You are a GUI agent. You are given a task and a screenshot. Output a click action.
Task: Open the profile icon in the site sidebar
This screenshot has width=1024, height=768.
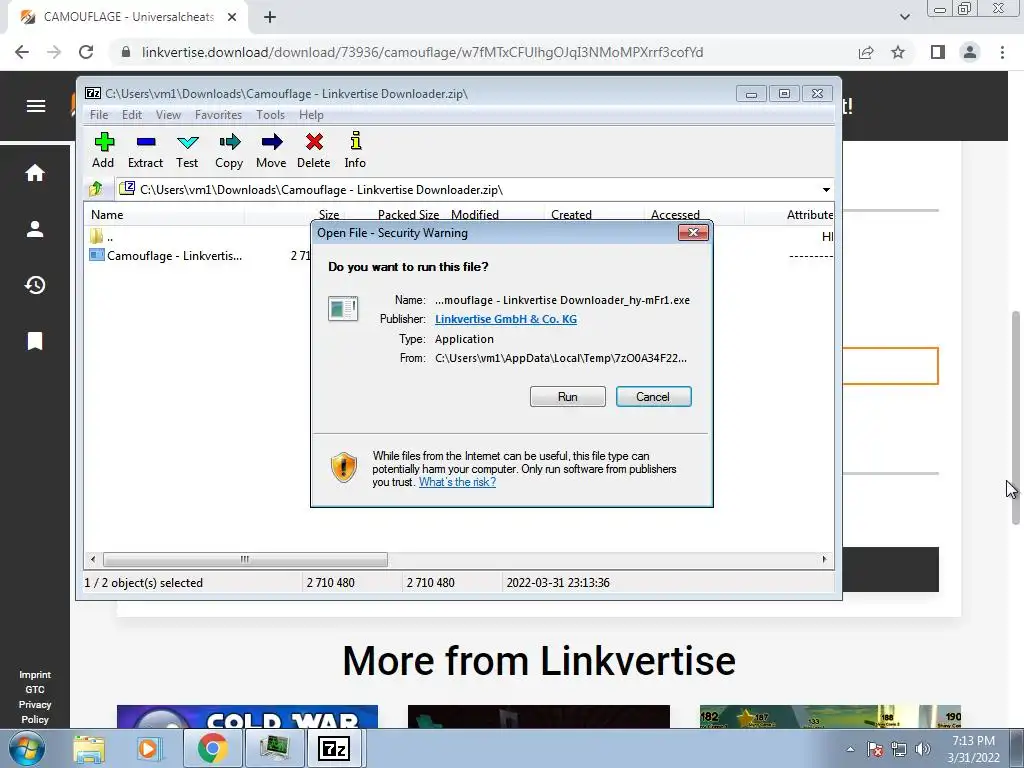coord(35,229)
